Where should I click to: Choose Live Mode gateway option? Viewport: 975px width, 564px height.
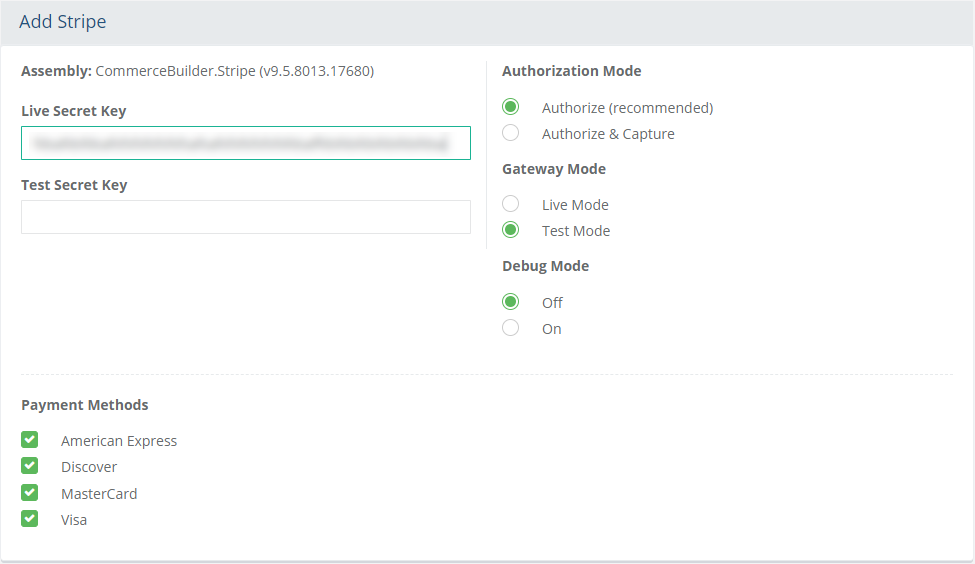511,204
